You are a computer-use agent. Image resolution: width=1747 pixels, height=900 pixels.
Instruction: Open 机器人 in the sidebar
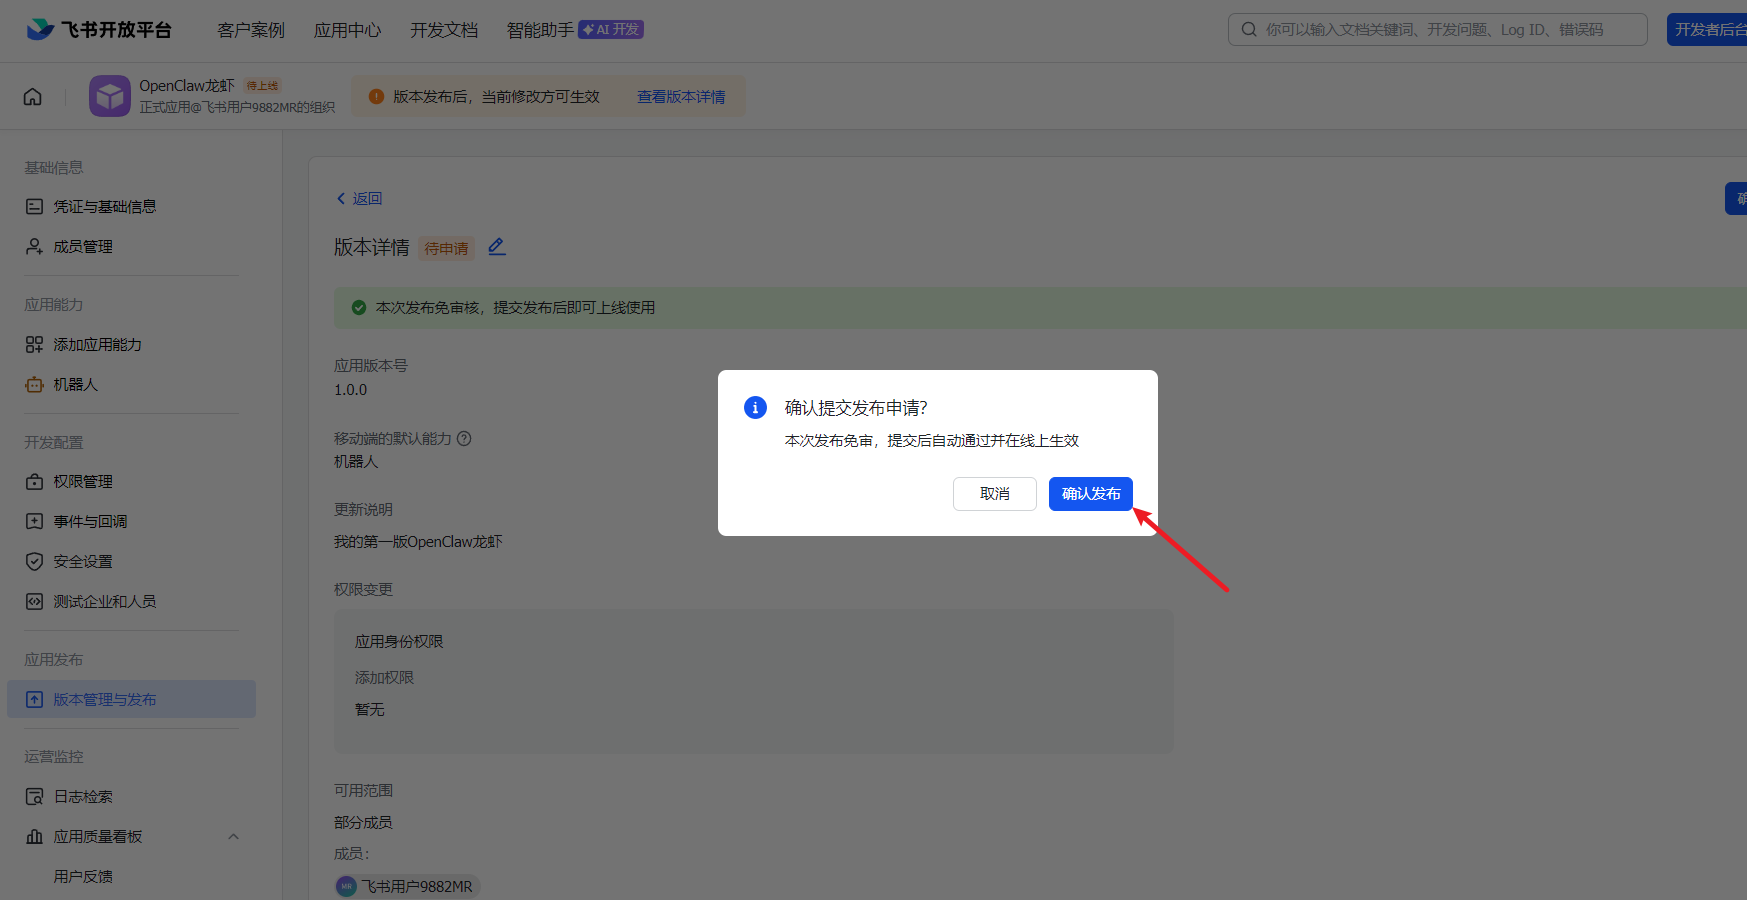(x=75, y=385)
